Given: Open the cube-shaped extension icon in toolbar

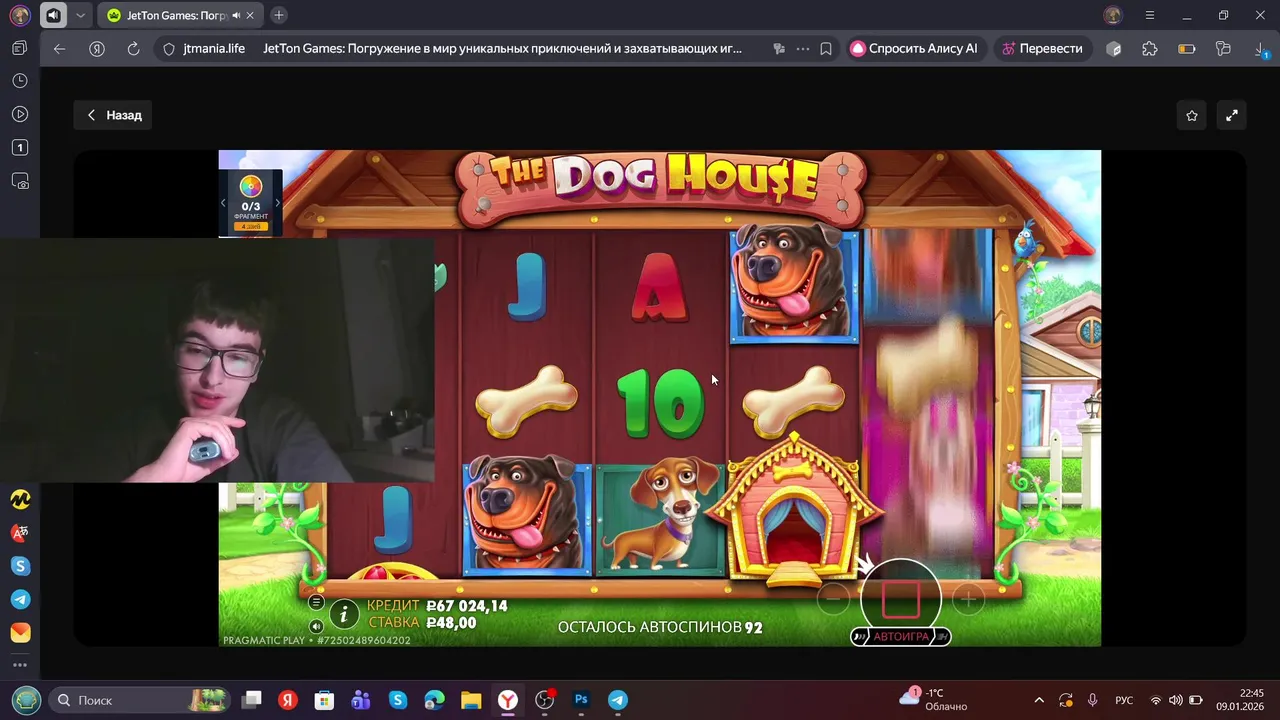Looking at the screenshot, I should point(1114,48).
